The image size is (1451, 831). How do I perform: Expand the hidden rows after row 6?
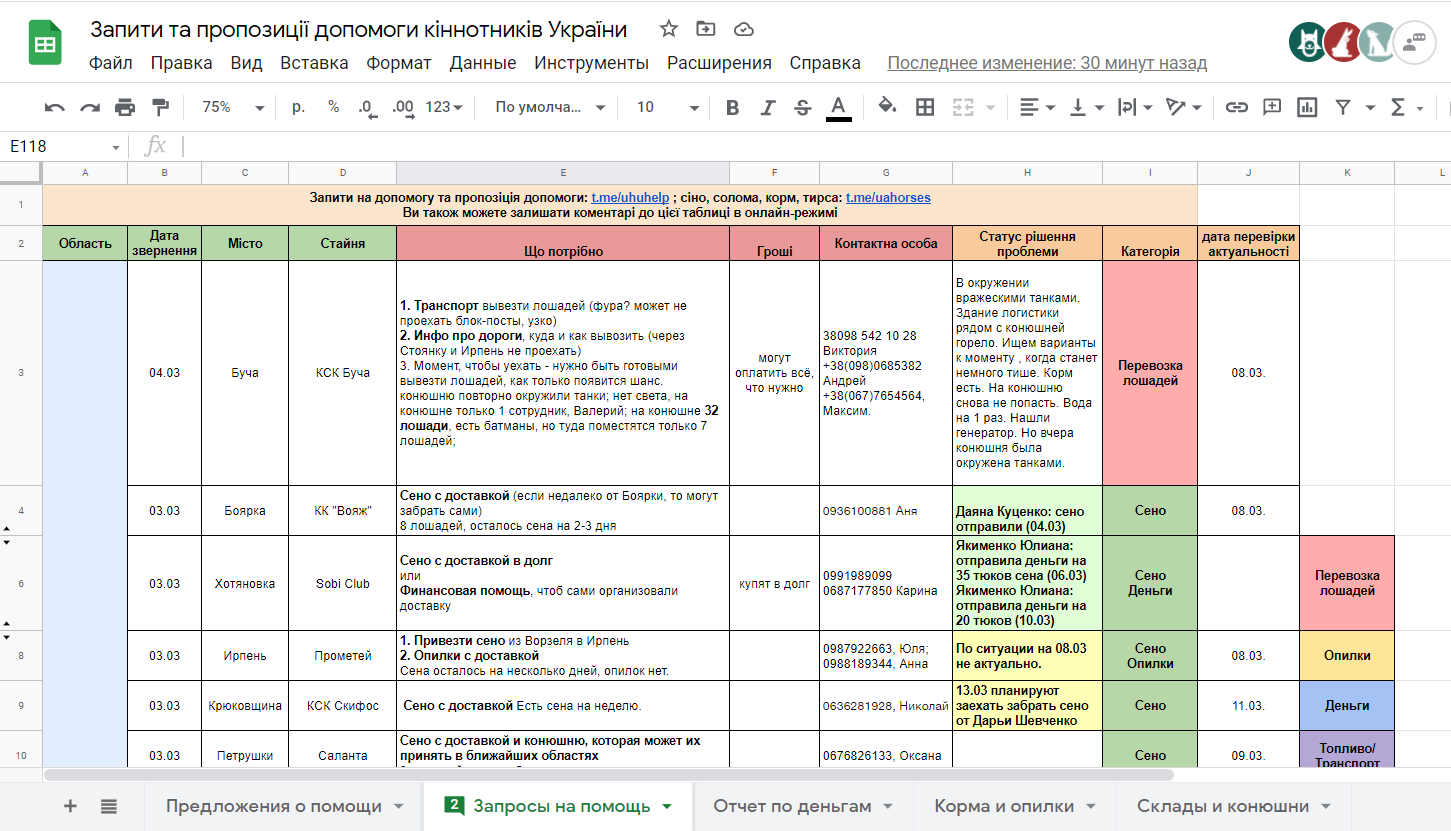[6, 622]
